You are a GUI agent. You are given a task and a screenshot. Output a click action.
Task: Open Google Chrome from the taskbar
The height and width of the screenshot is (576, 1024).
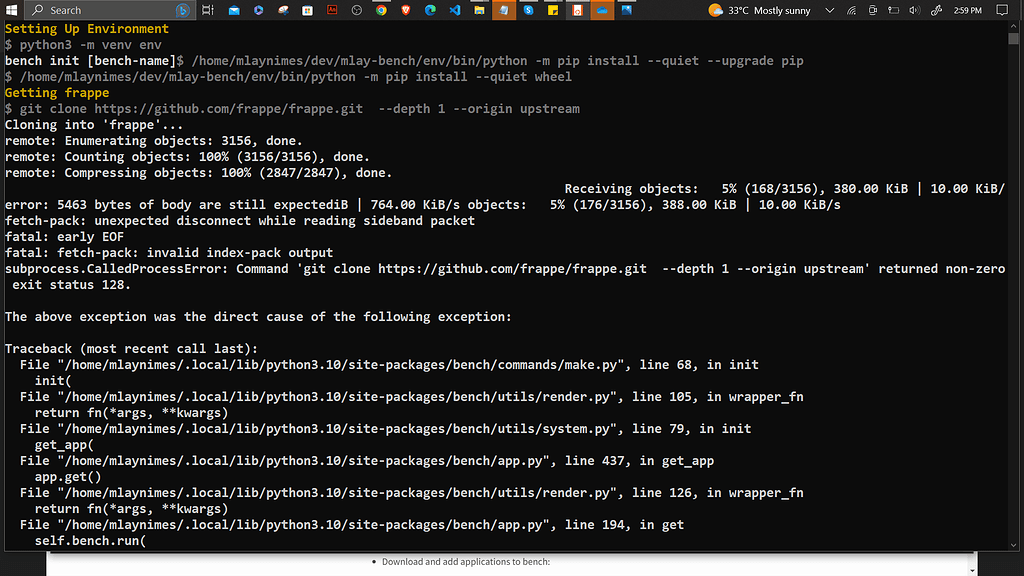click(x=380, y=9)
